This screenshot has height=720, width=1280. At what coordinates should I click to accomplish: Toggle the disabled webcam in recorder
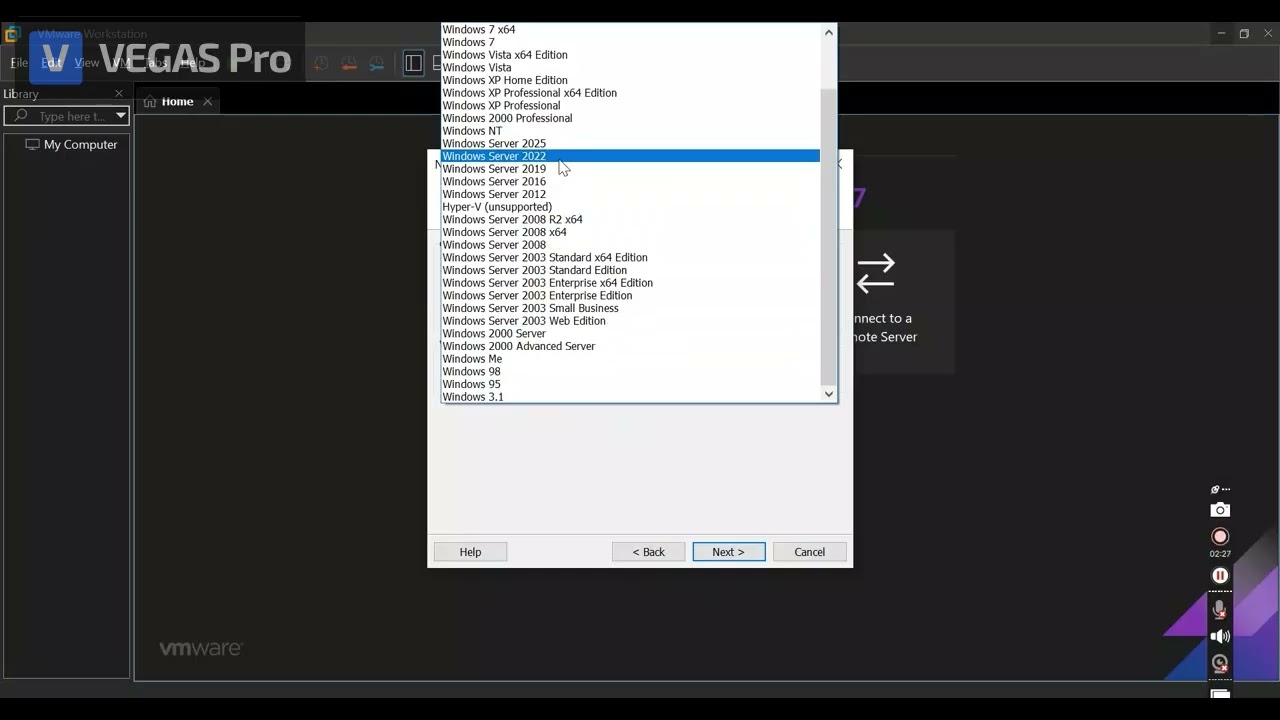[x=1220, y=663]
